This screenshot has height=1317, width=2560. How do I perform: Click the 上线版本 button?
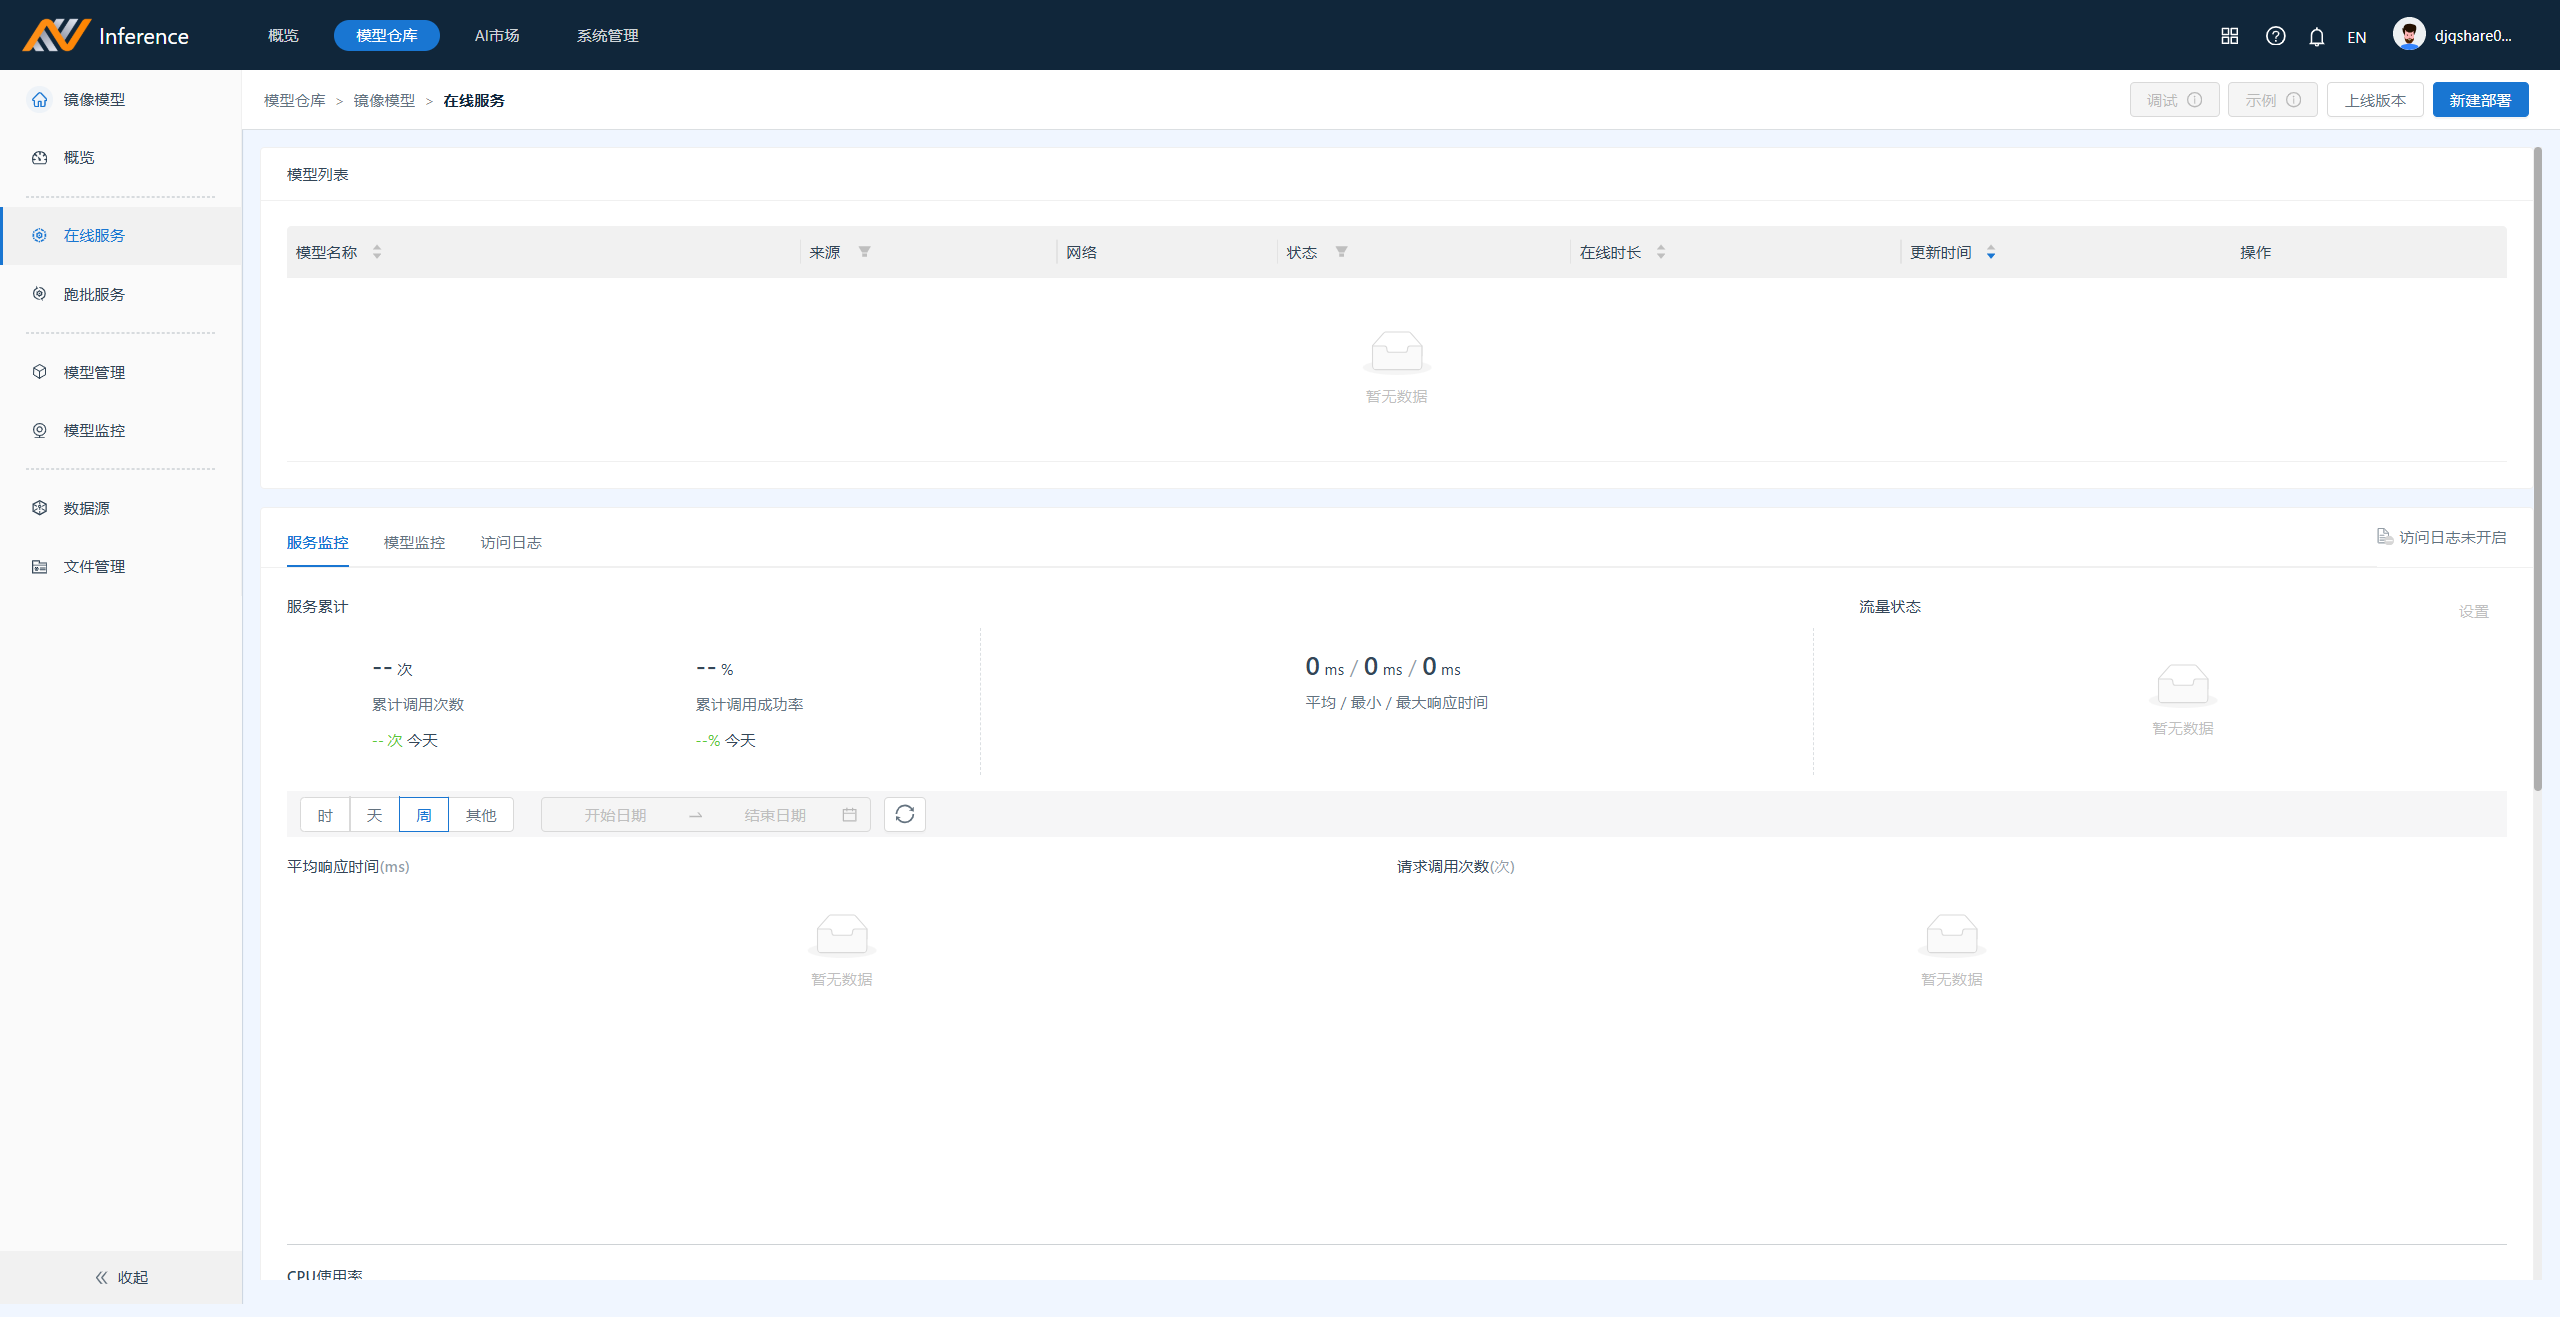[2374, 100]
